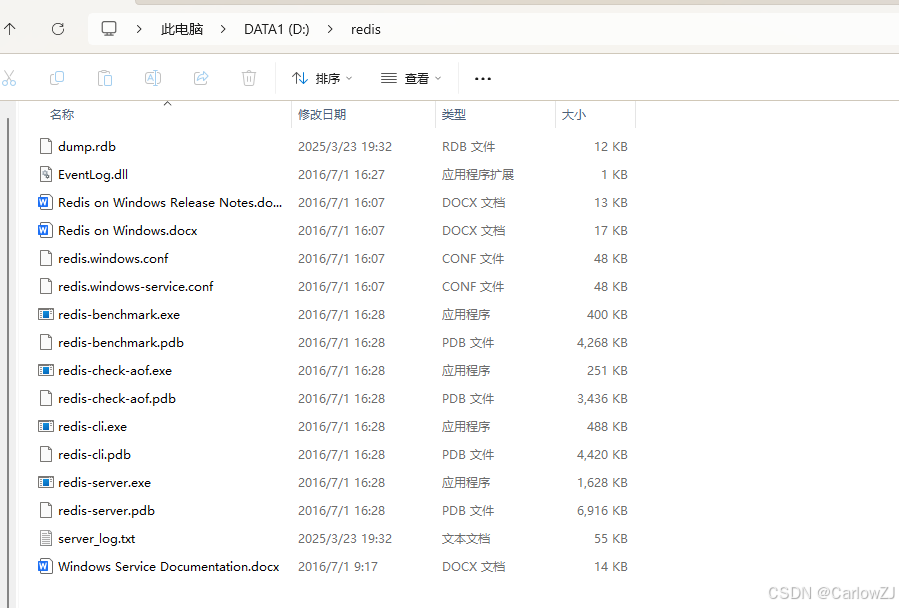Click the redis-benchmark.exe application icon
899x608 pixels.
pyautogui.click(x=46, y=314)
